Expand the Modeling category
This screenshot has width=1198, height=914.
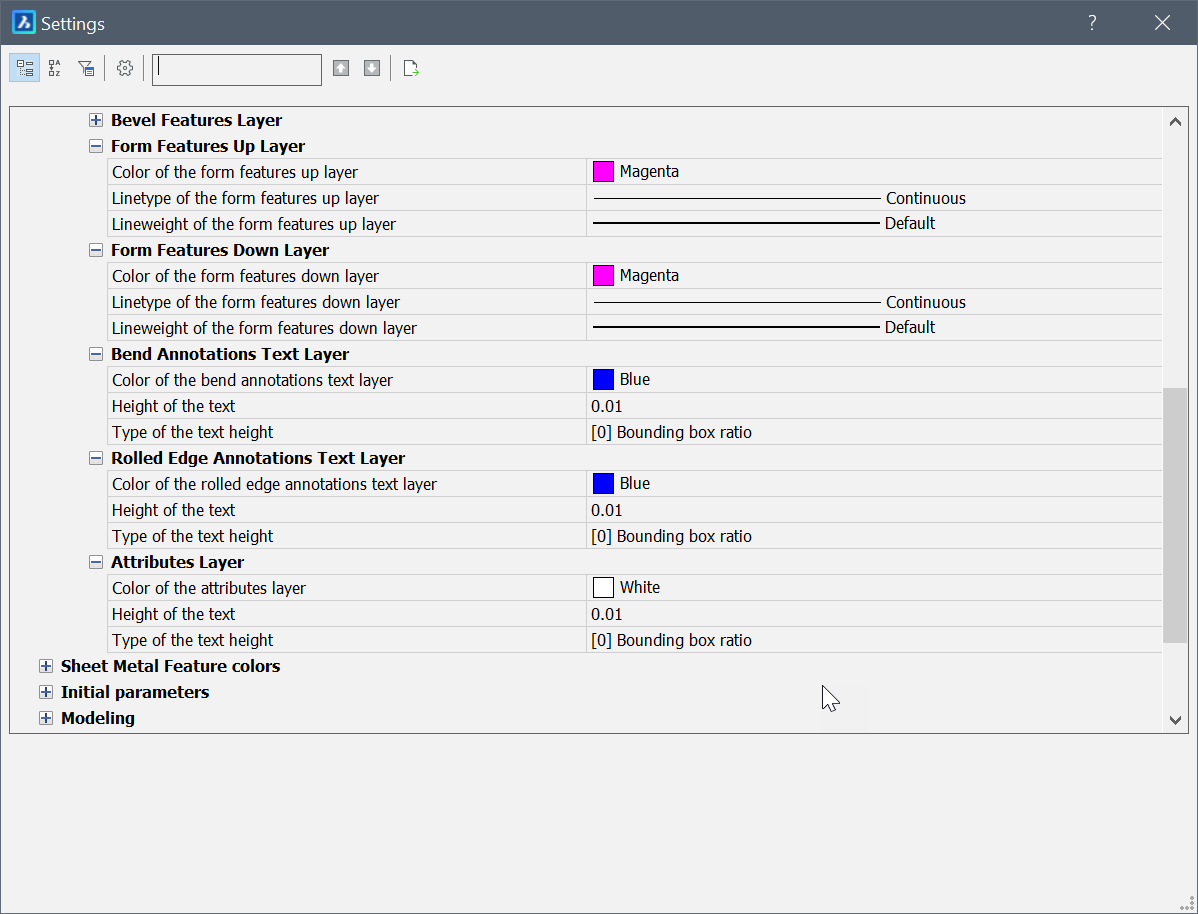[46, 718]
